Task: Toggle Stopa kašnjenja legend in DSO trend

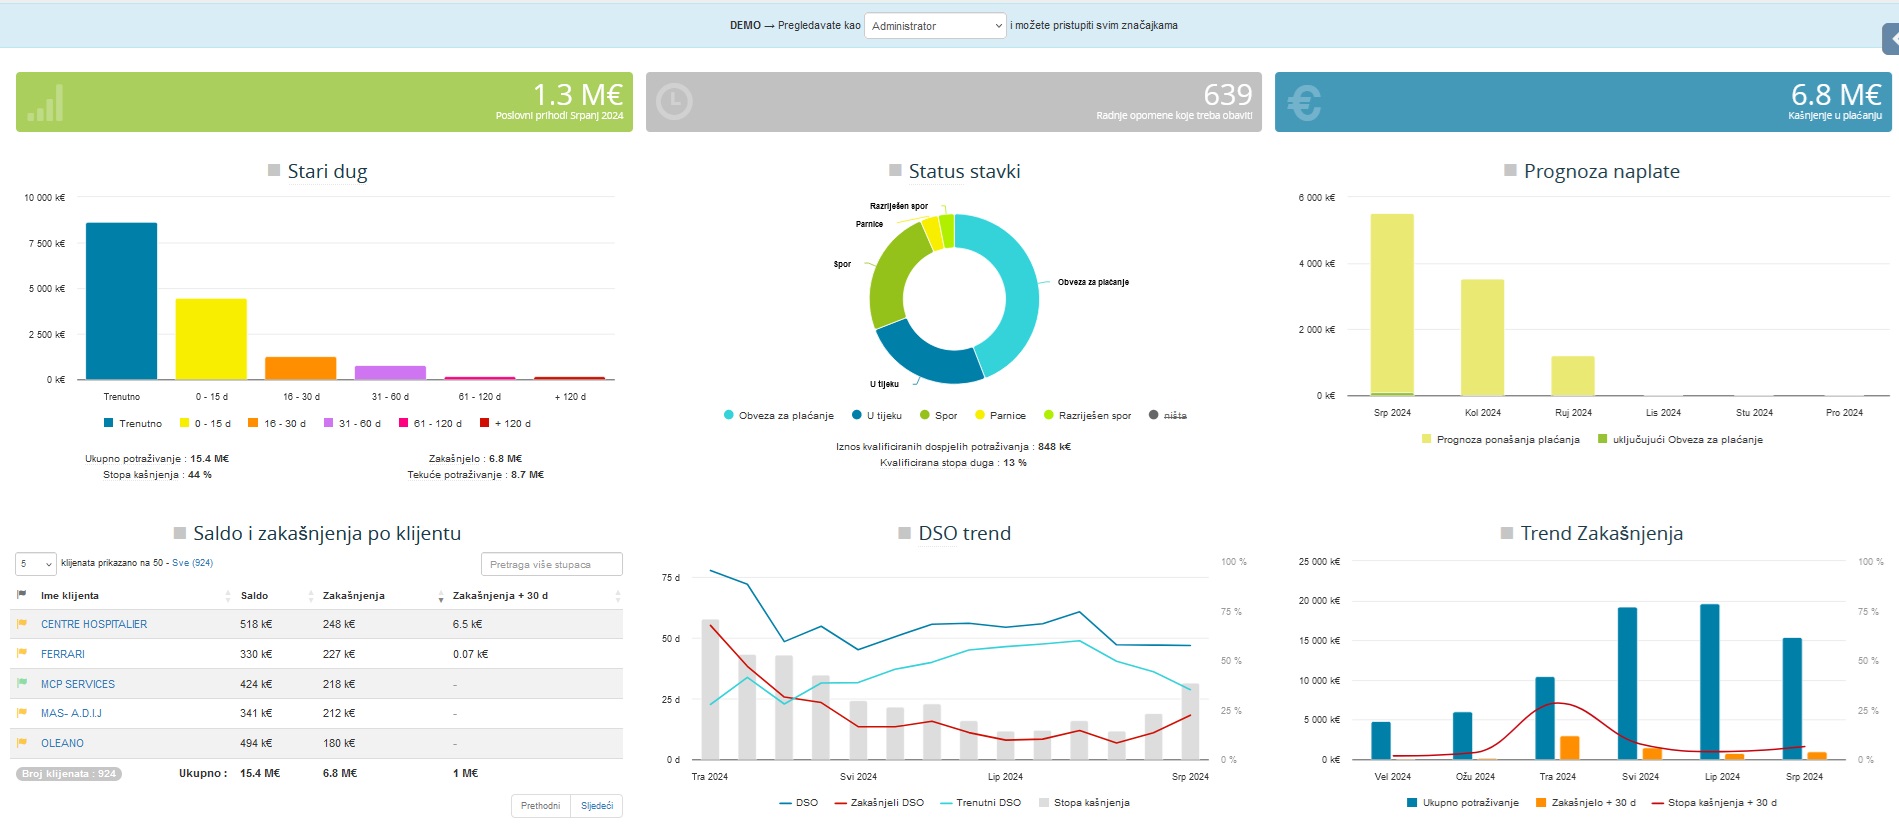Action: (1084, 803)
